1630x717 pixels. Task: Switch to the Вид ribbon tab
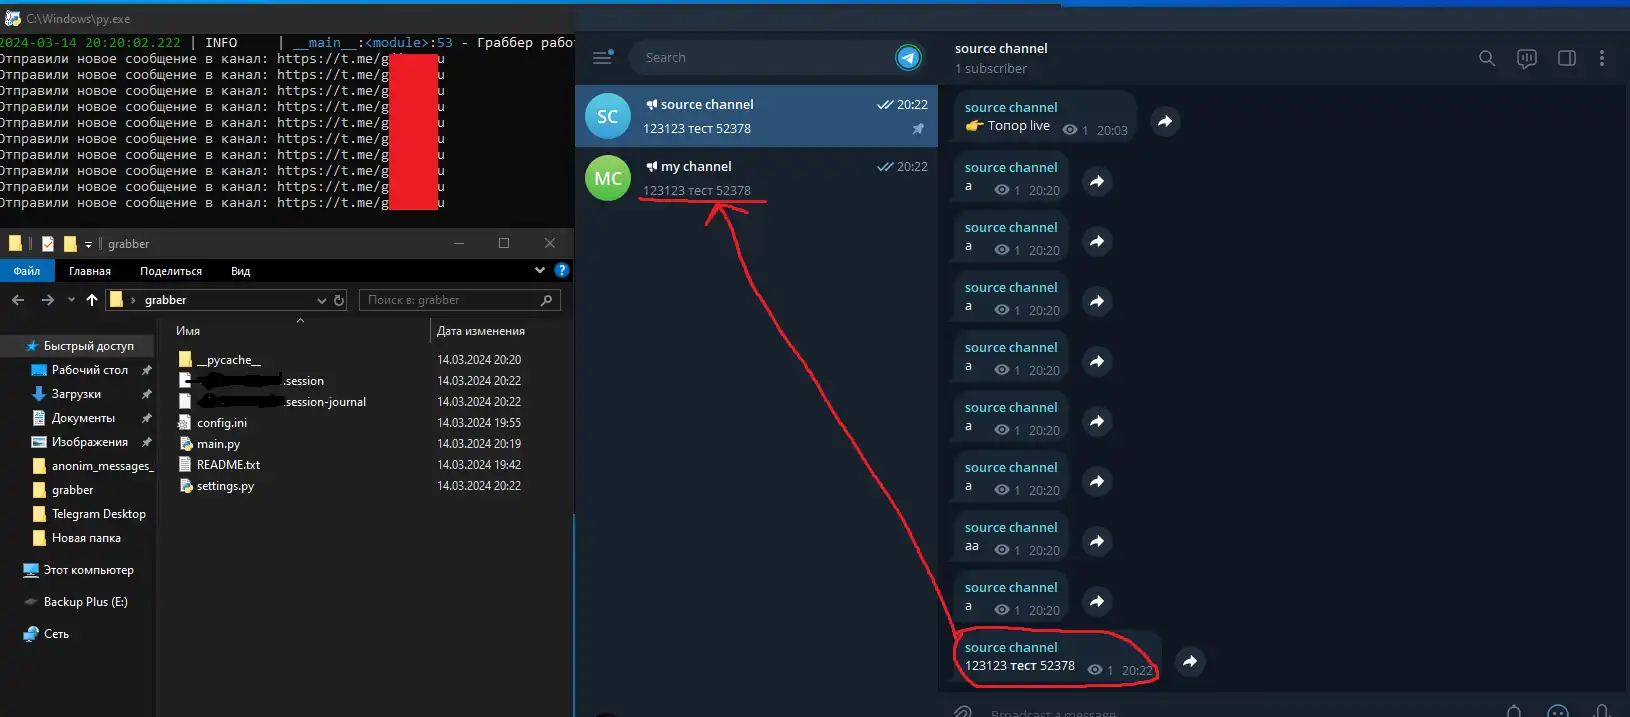pos(241,271)
